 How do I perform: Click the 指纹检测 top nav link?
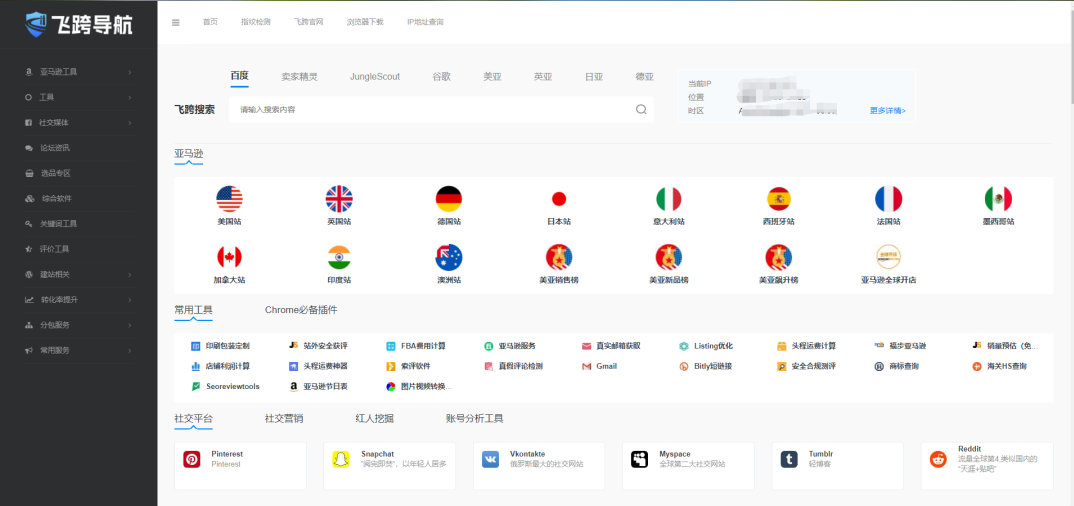click(x=255, y=22)
